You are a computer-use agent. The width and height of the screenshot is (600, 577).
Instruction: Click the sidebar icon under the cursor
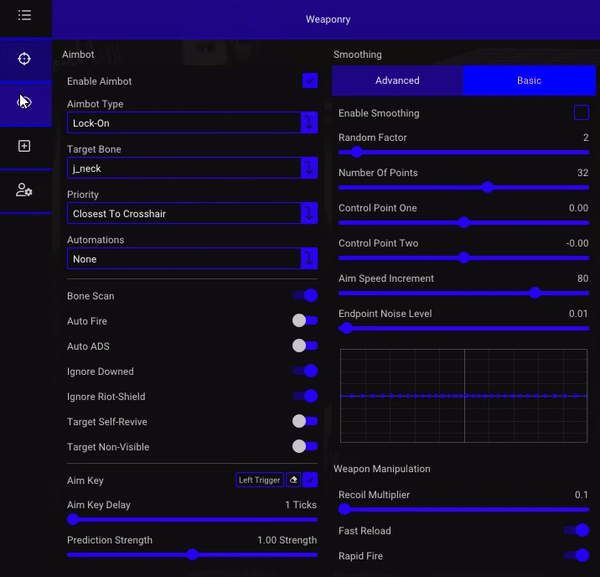click(24, 102)
